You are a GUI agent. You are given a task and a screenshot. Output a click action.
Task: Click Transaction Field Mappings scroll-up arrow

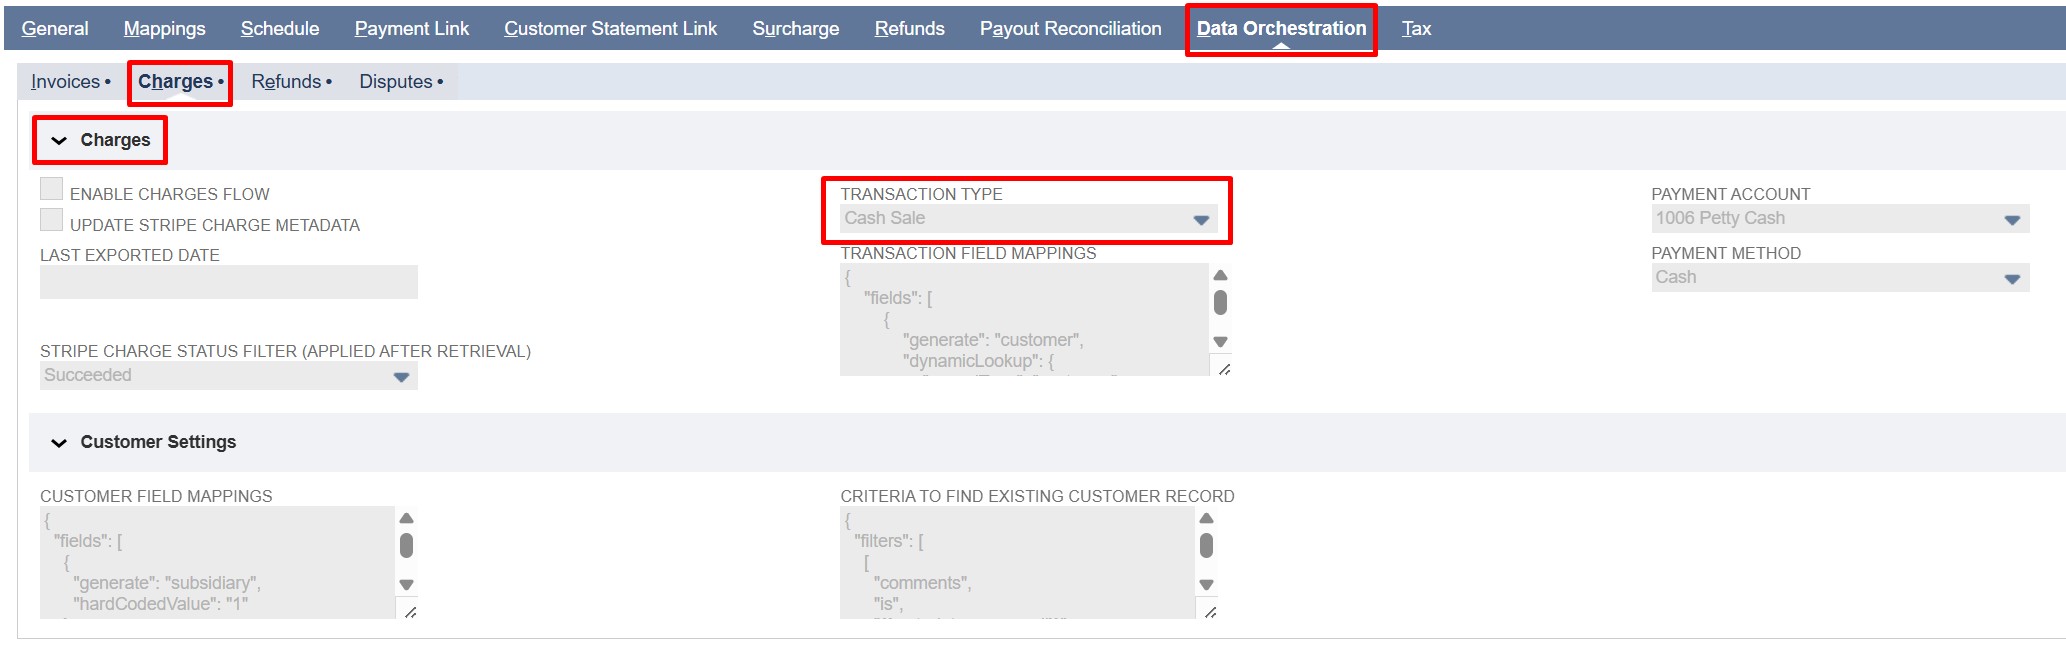(1220, 275)
